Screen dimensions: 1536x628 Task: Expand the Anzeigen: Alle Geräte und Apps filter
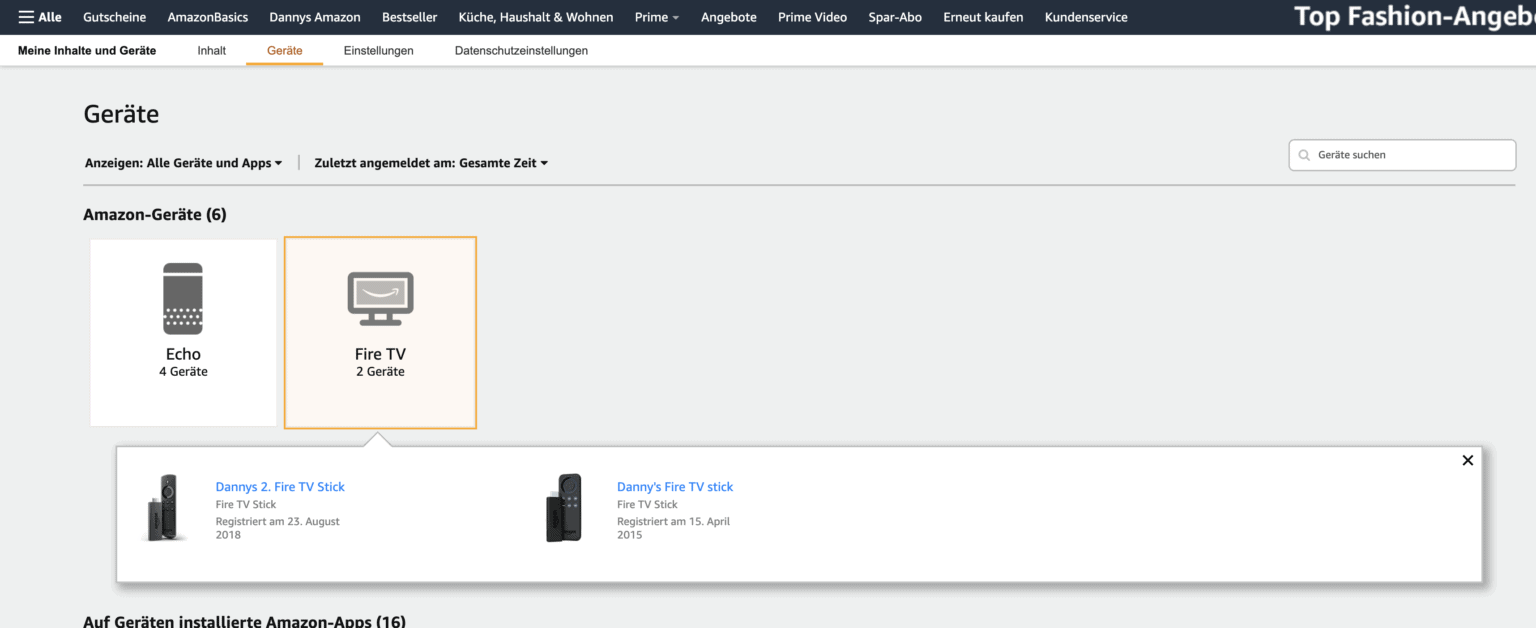click(x=184, y=163)
